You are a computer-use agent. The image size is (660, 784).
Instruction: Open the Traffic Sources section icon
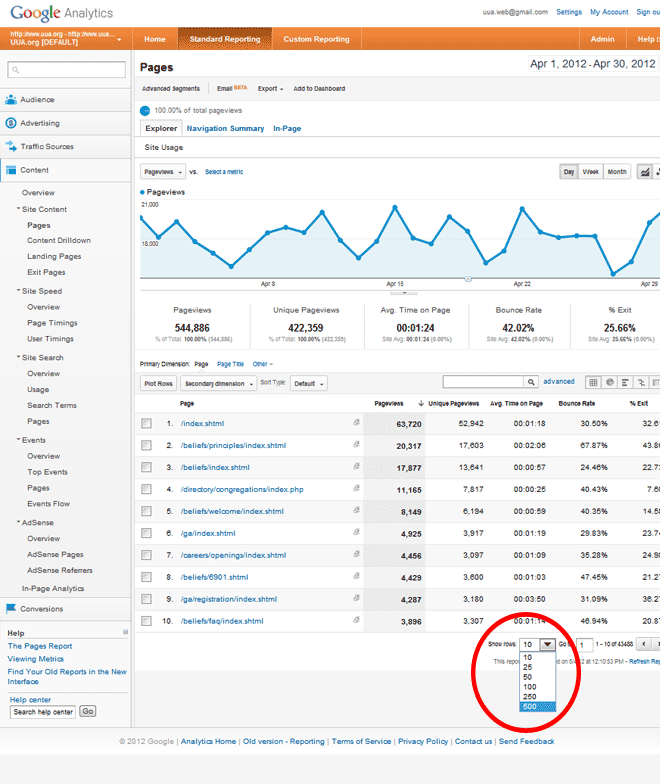click(11, 146)
